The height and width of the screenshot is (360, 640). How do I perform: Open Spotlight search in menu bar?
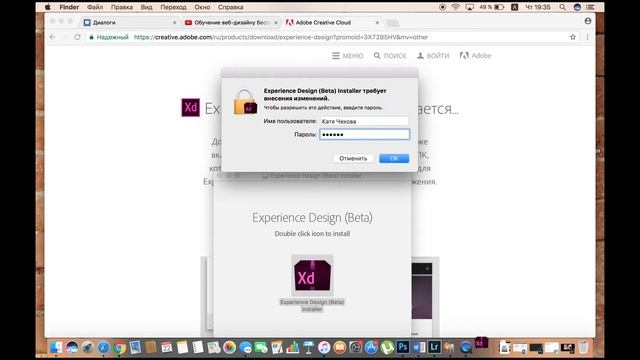click(x=562, y=7)
